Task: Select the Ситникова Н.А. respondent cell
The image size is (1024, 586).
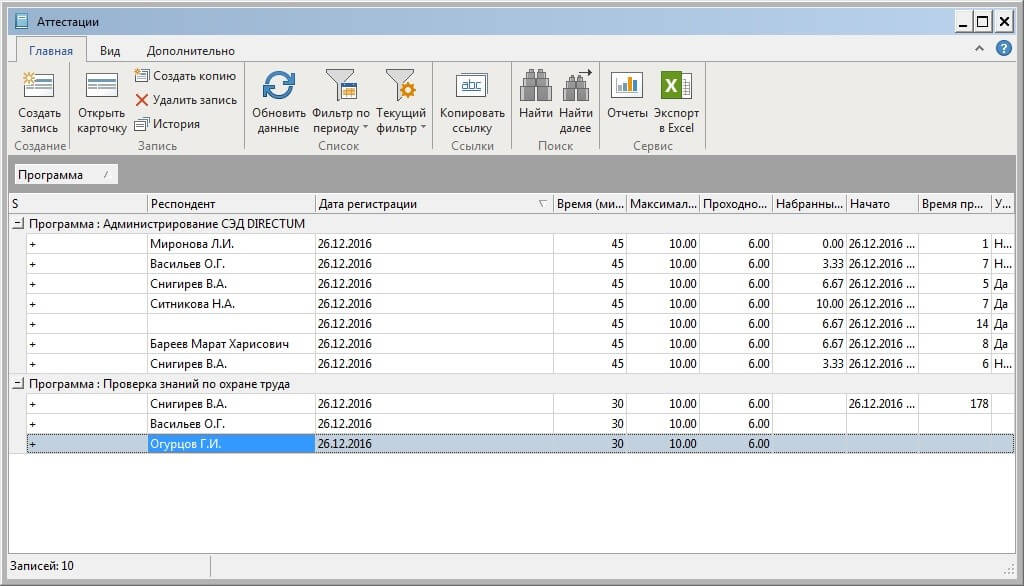Action: coord(231,304)
